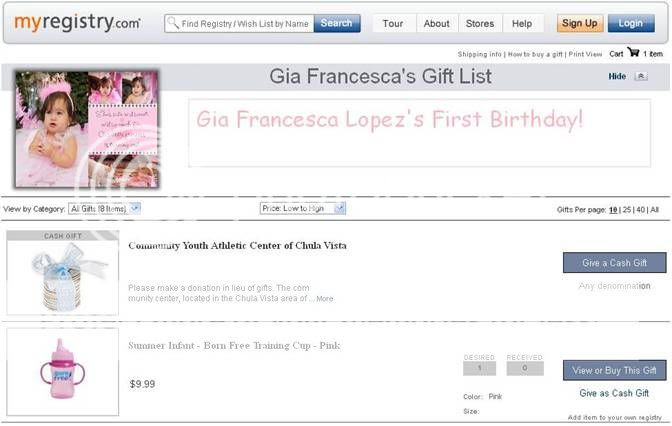Click the Sign Up button
The width and height of the screenshot is (672, 426).
pyautogui.click(x=580, y=23)
